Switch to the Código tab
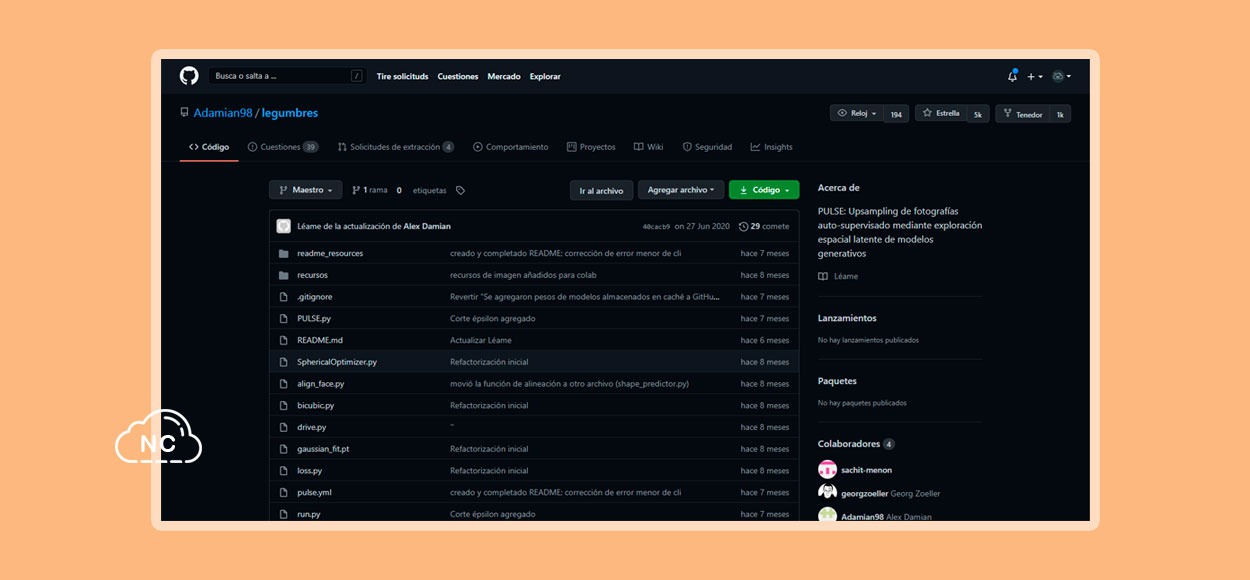Screen dimensions: 1250x580 (209, 147)
